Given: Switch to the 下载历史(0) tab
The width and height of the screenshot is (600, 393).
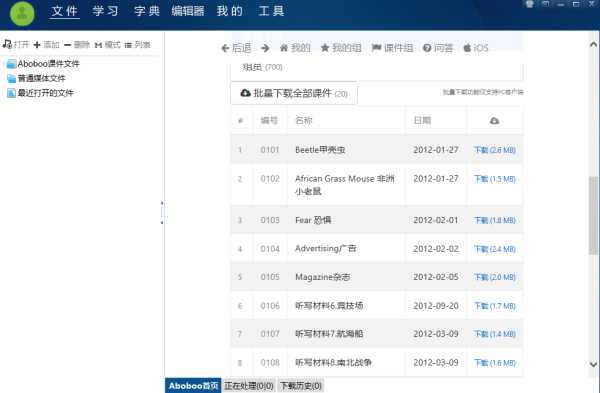Looking at the screenshot, I should (301, 386).
